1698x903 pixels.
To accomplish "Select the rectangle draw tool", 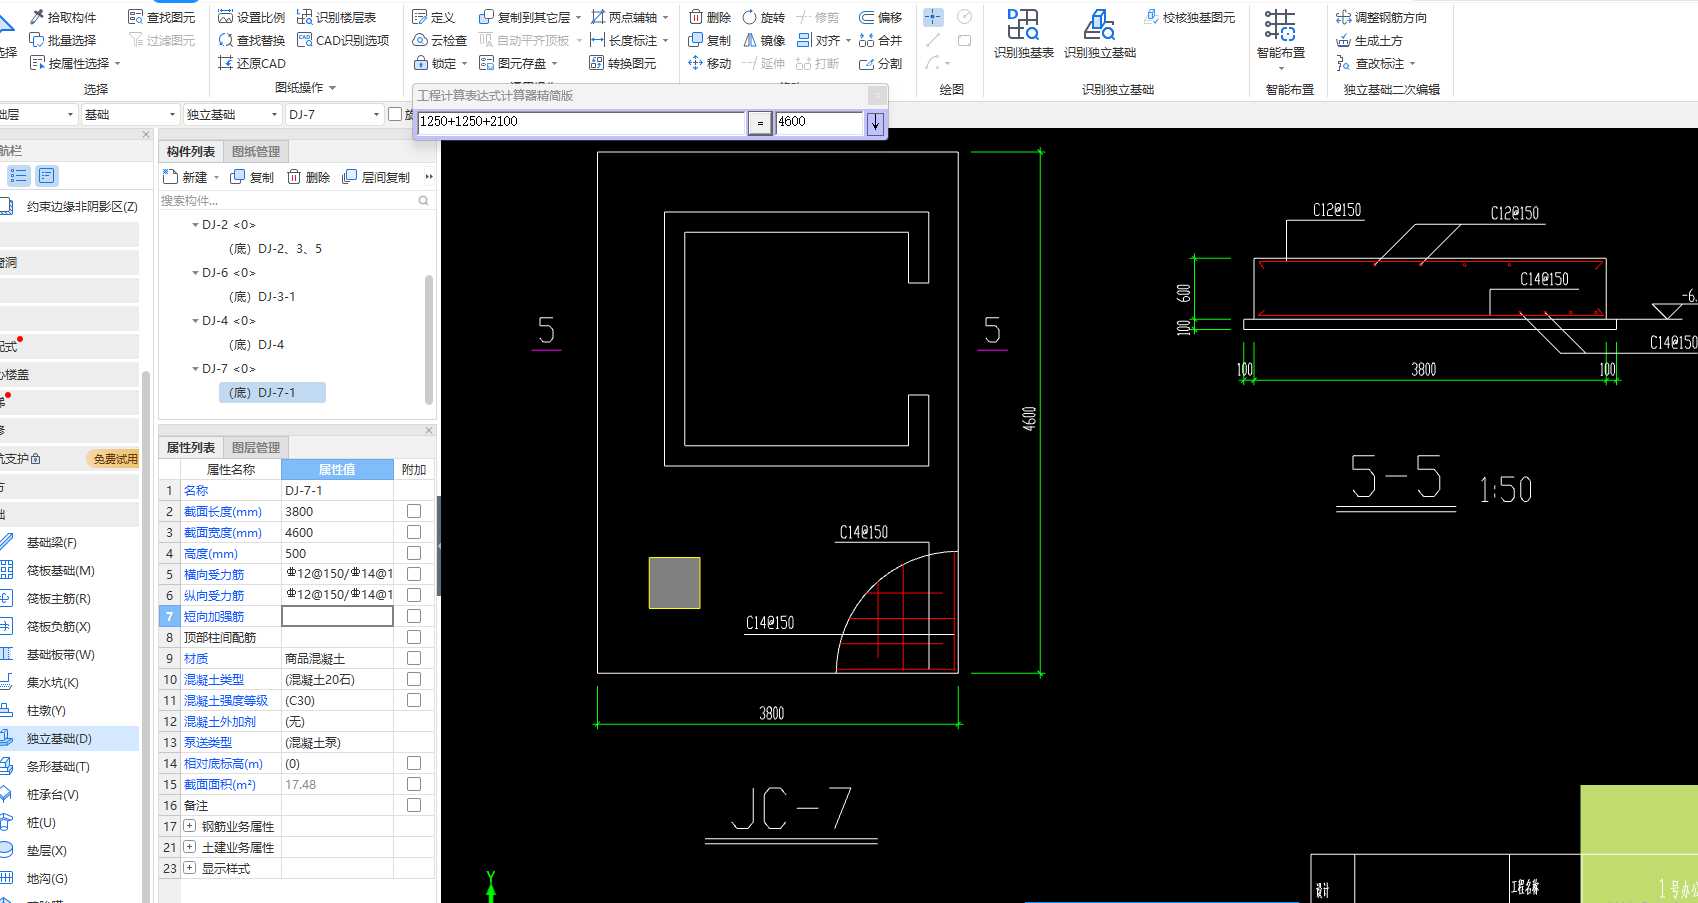I will coord(965,40).
